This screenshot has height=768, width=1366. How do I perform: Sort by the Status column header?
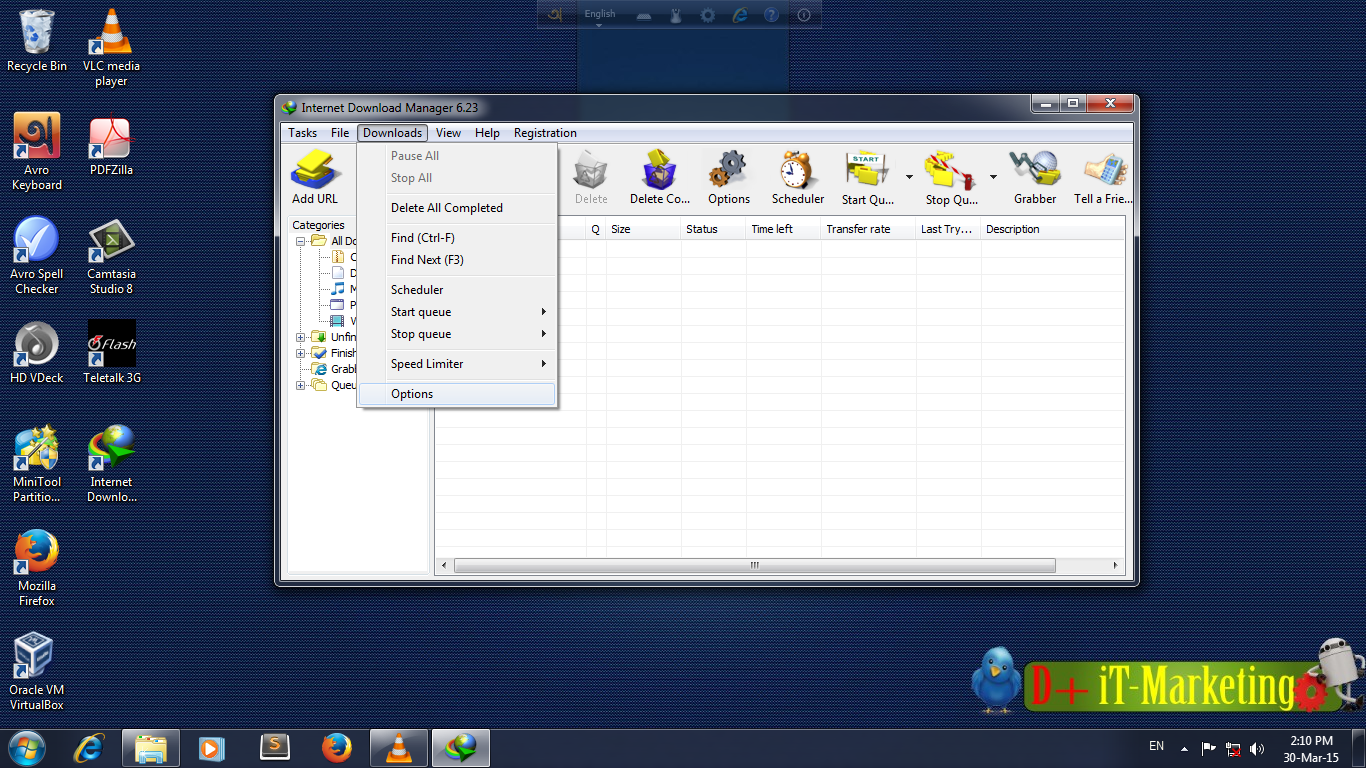pos(713,229)
